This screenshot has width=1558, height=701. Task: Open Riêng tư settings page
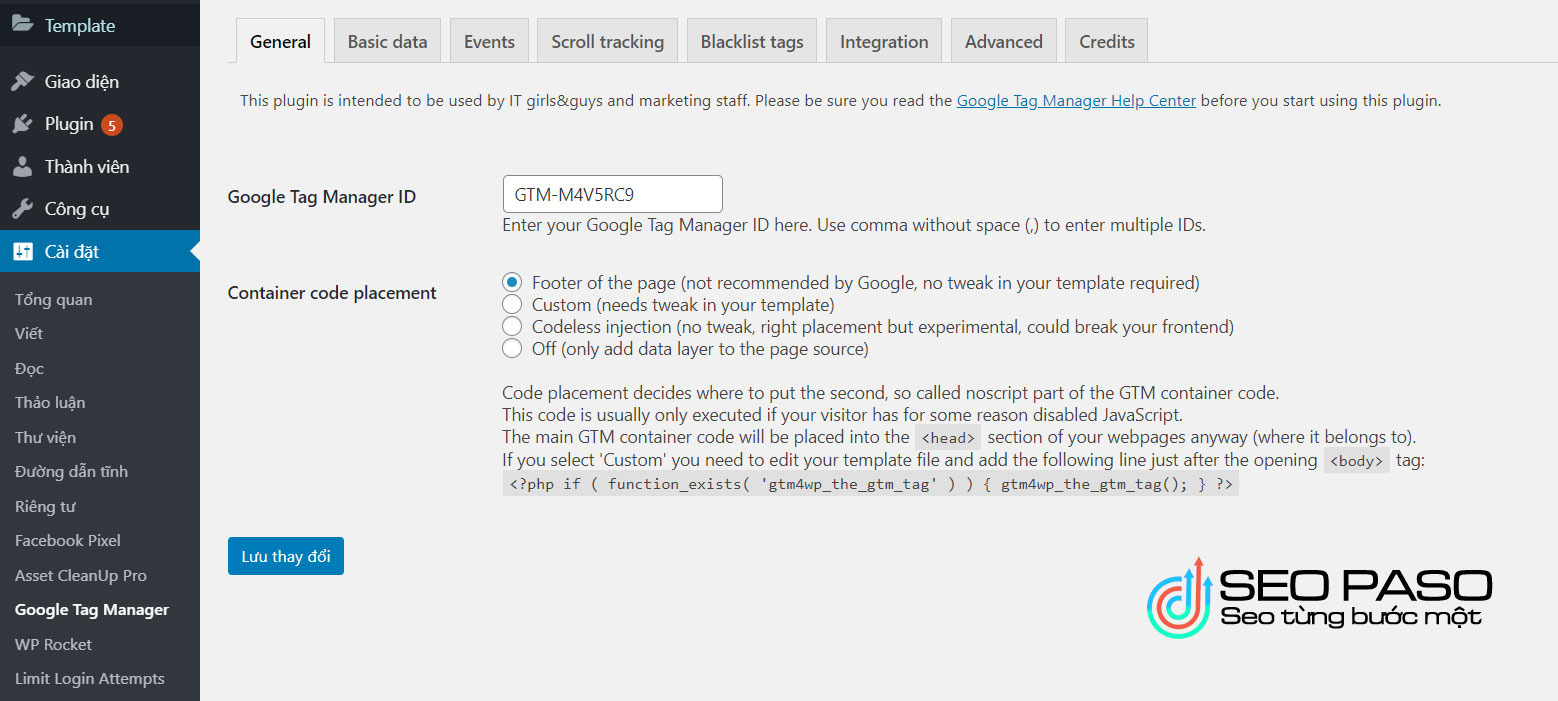(45, 506)
